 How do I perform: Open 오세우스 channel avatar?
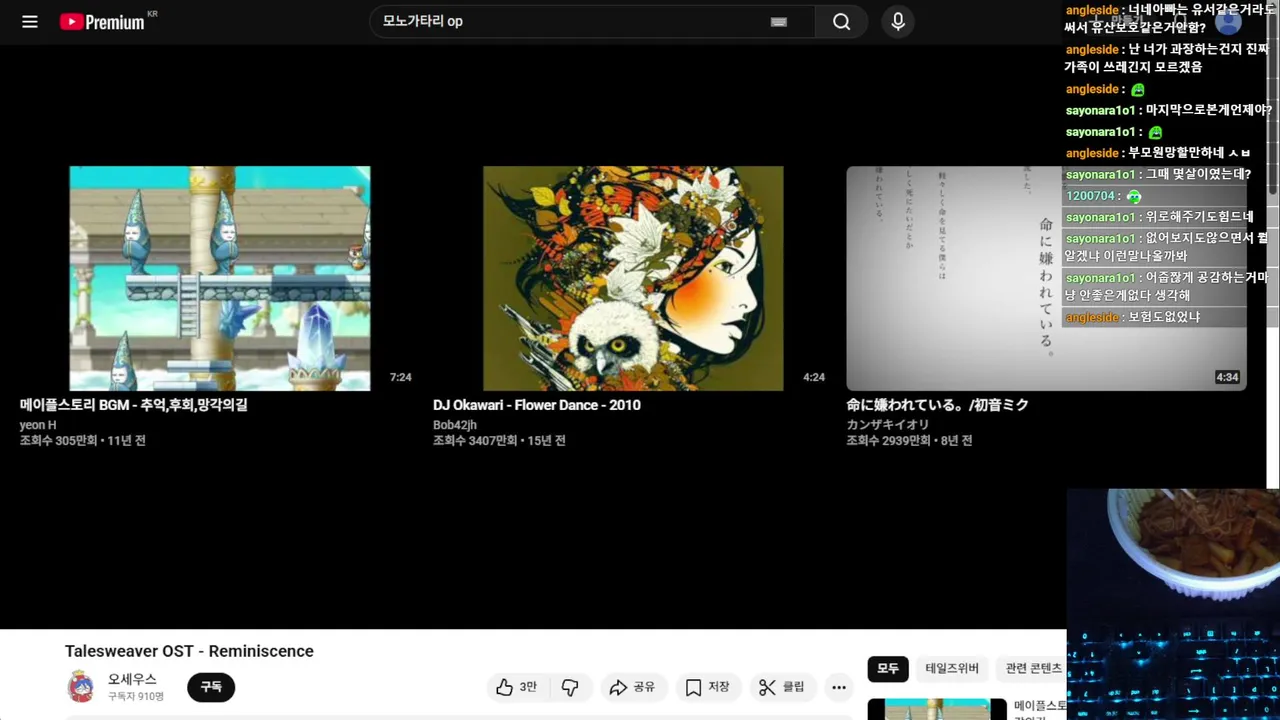(81, 687)
